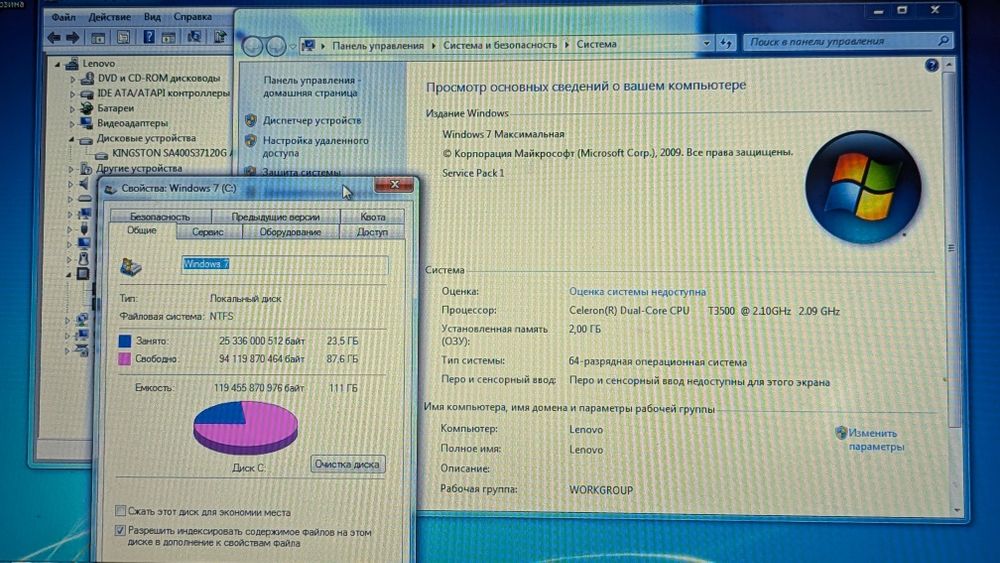1000x563 pixels.
Task: Switch to the Доступ tab
Action: click(x=372, y=232)
